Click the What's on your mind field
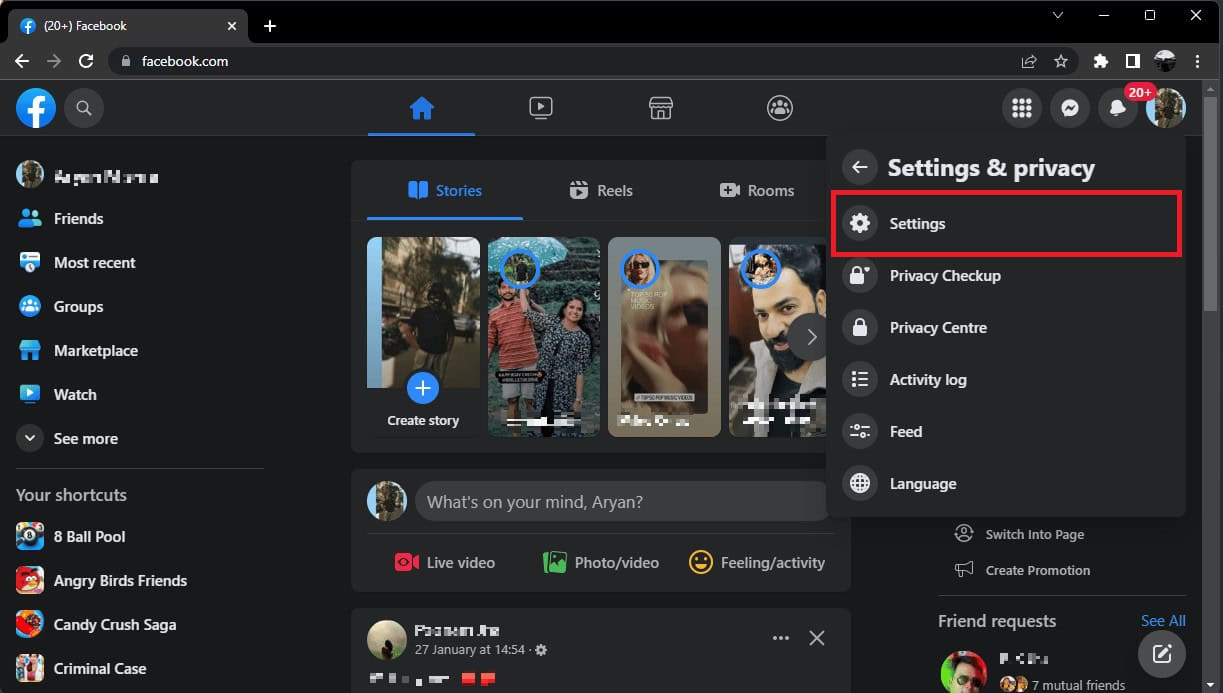Viewport: 1223px width, 693px height. click(x=621, y=502)
